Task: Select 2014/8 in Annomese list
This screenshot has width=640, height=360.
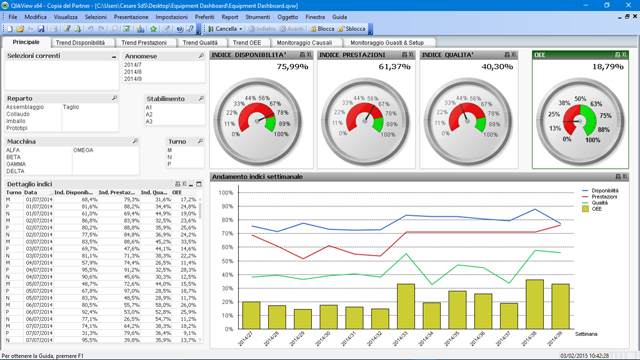Action: pyautogui.click(x=133, y=72)
